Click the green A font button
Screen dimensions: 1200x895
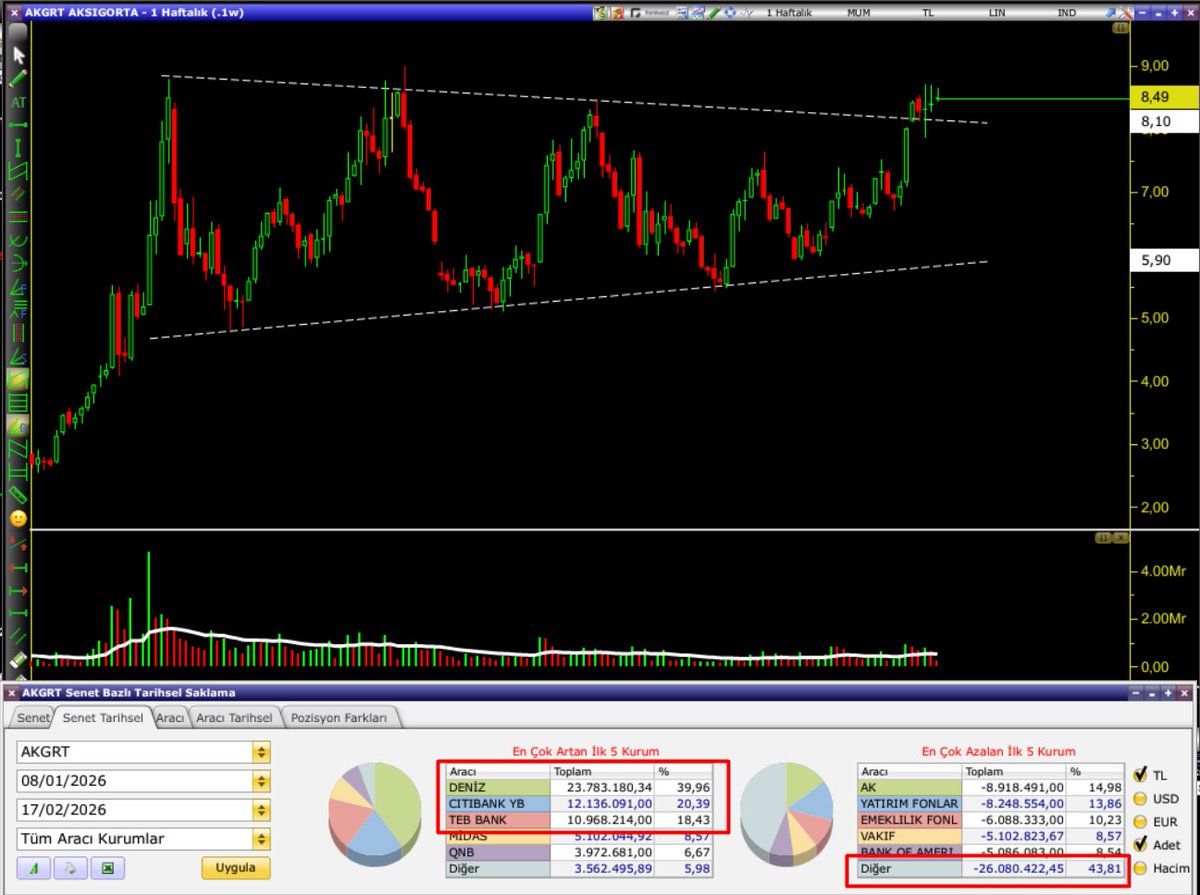pyautogui.click(x=32, y=868)
